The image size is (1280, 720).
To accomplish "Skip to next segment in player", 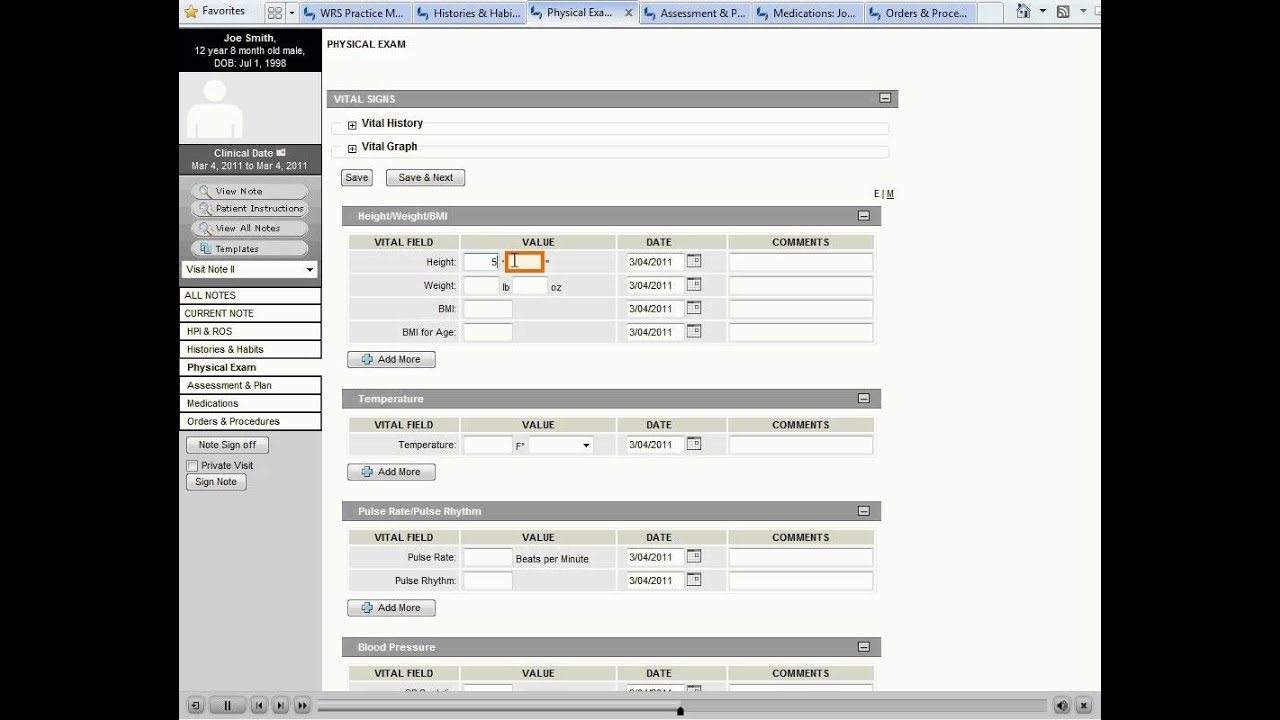I will point(280,706).
